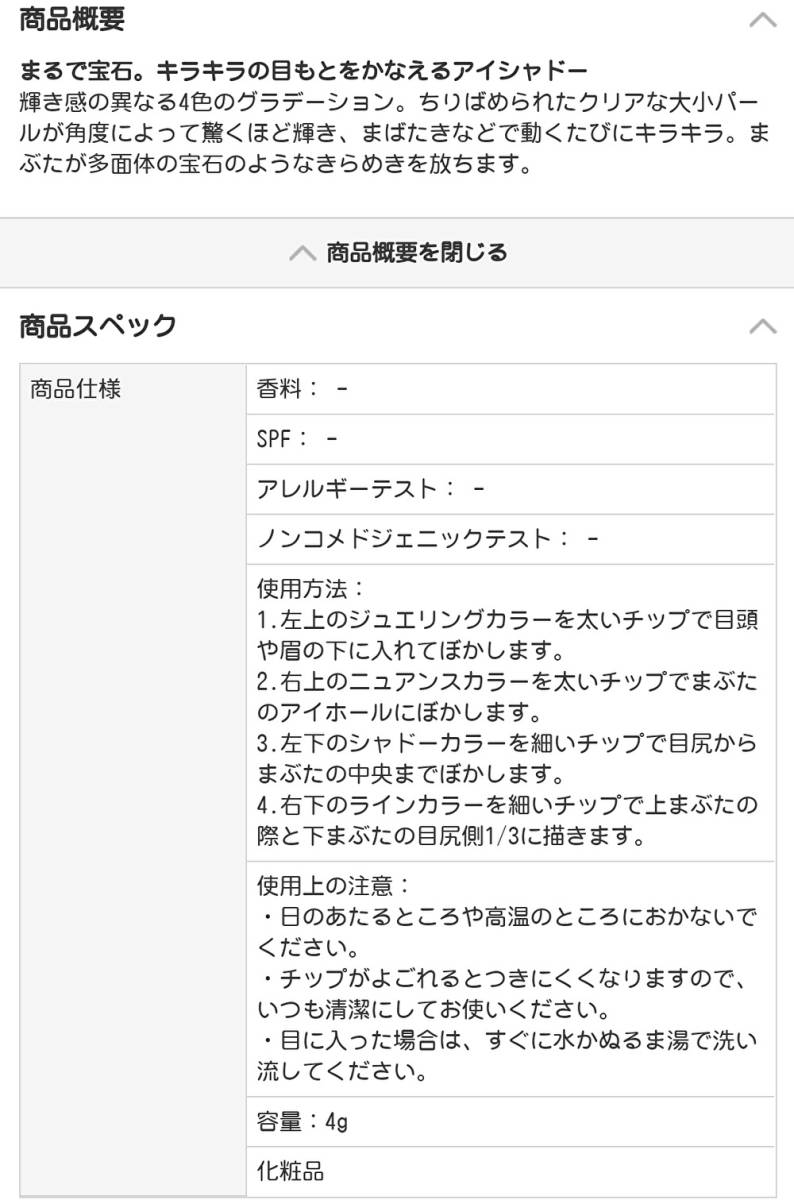The height and width of the screenshot is (1200, 794).
Task: Click the small chevron icon beside 商品概要を閉じる
Action: pyautogui.click(x=301, y=253)
